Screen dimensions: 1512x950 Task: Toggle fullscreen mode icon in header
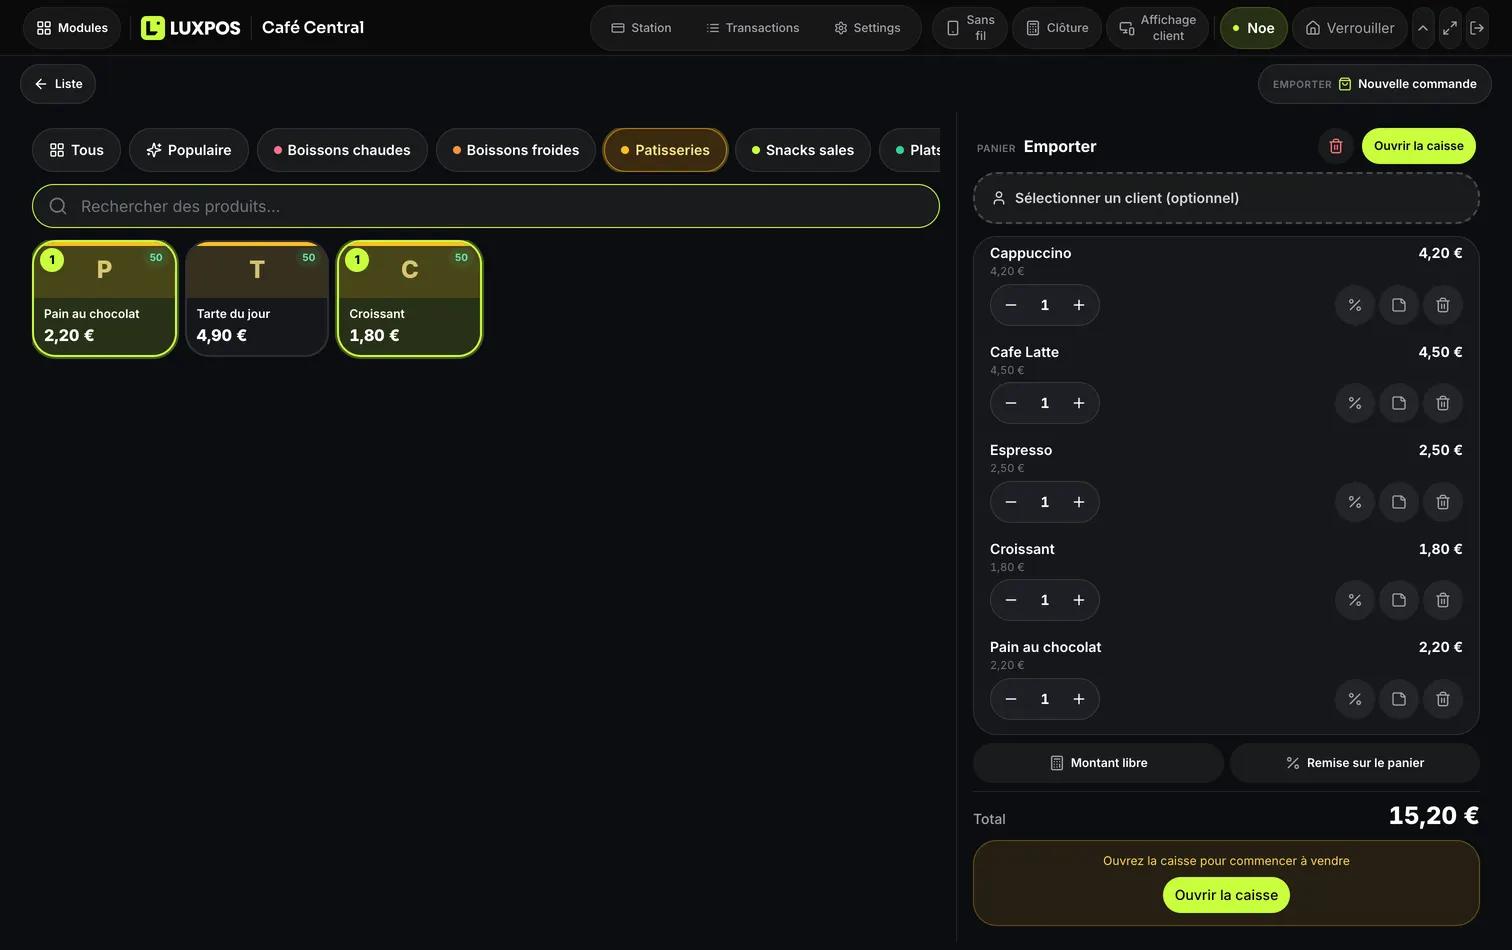[x=1449, y=28]
